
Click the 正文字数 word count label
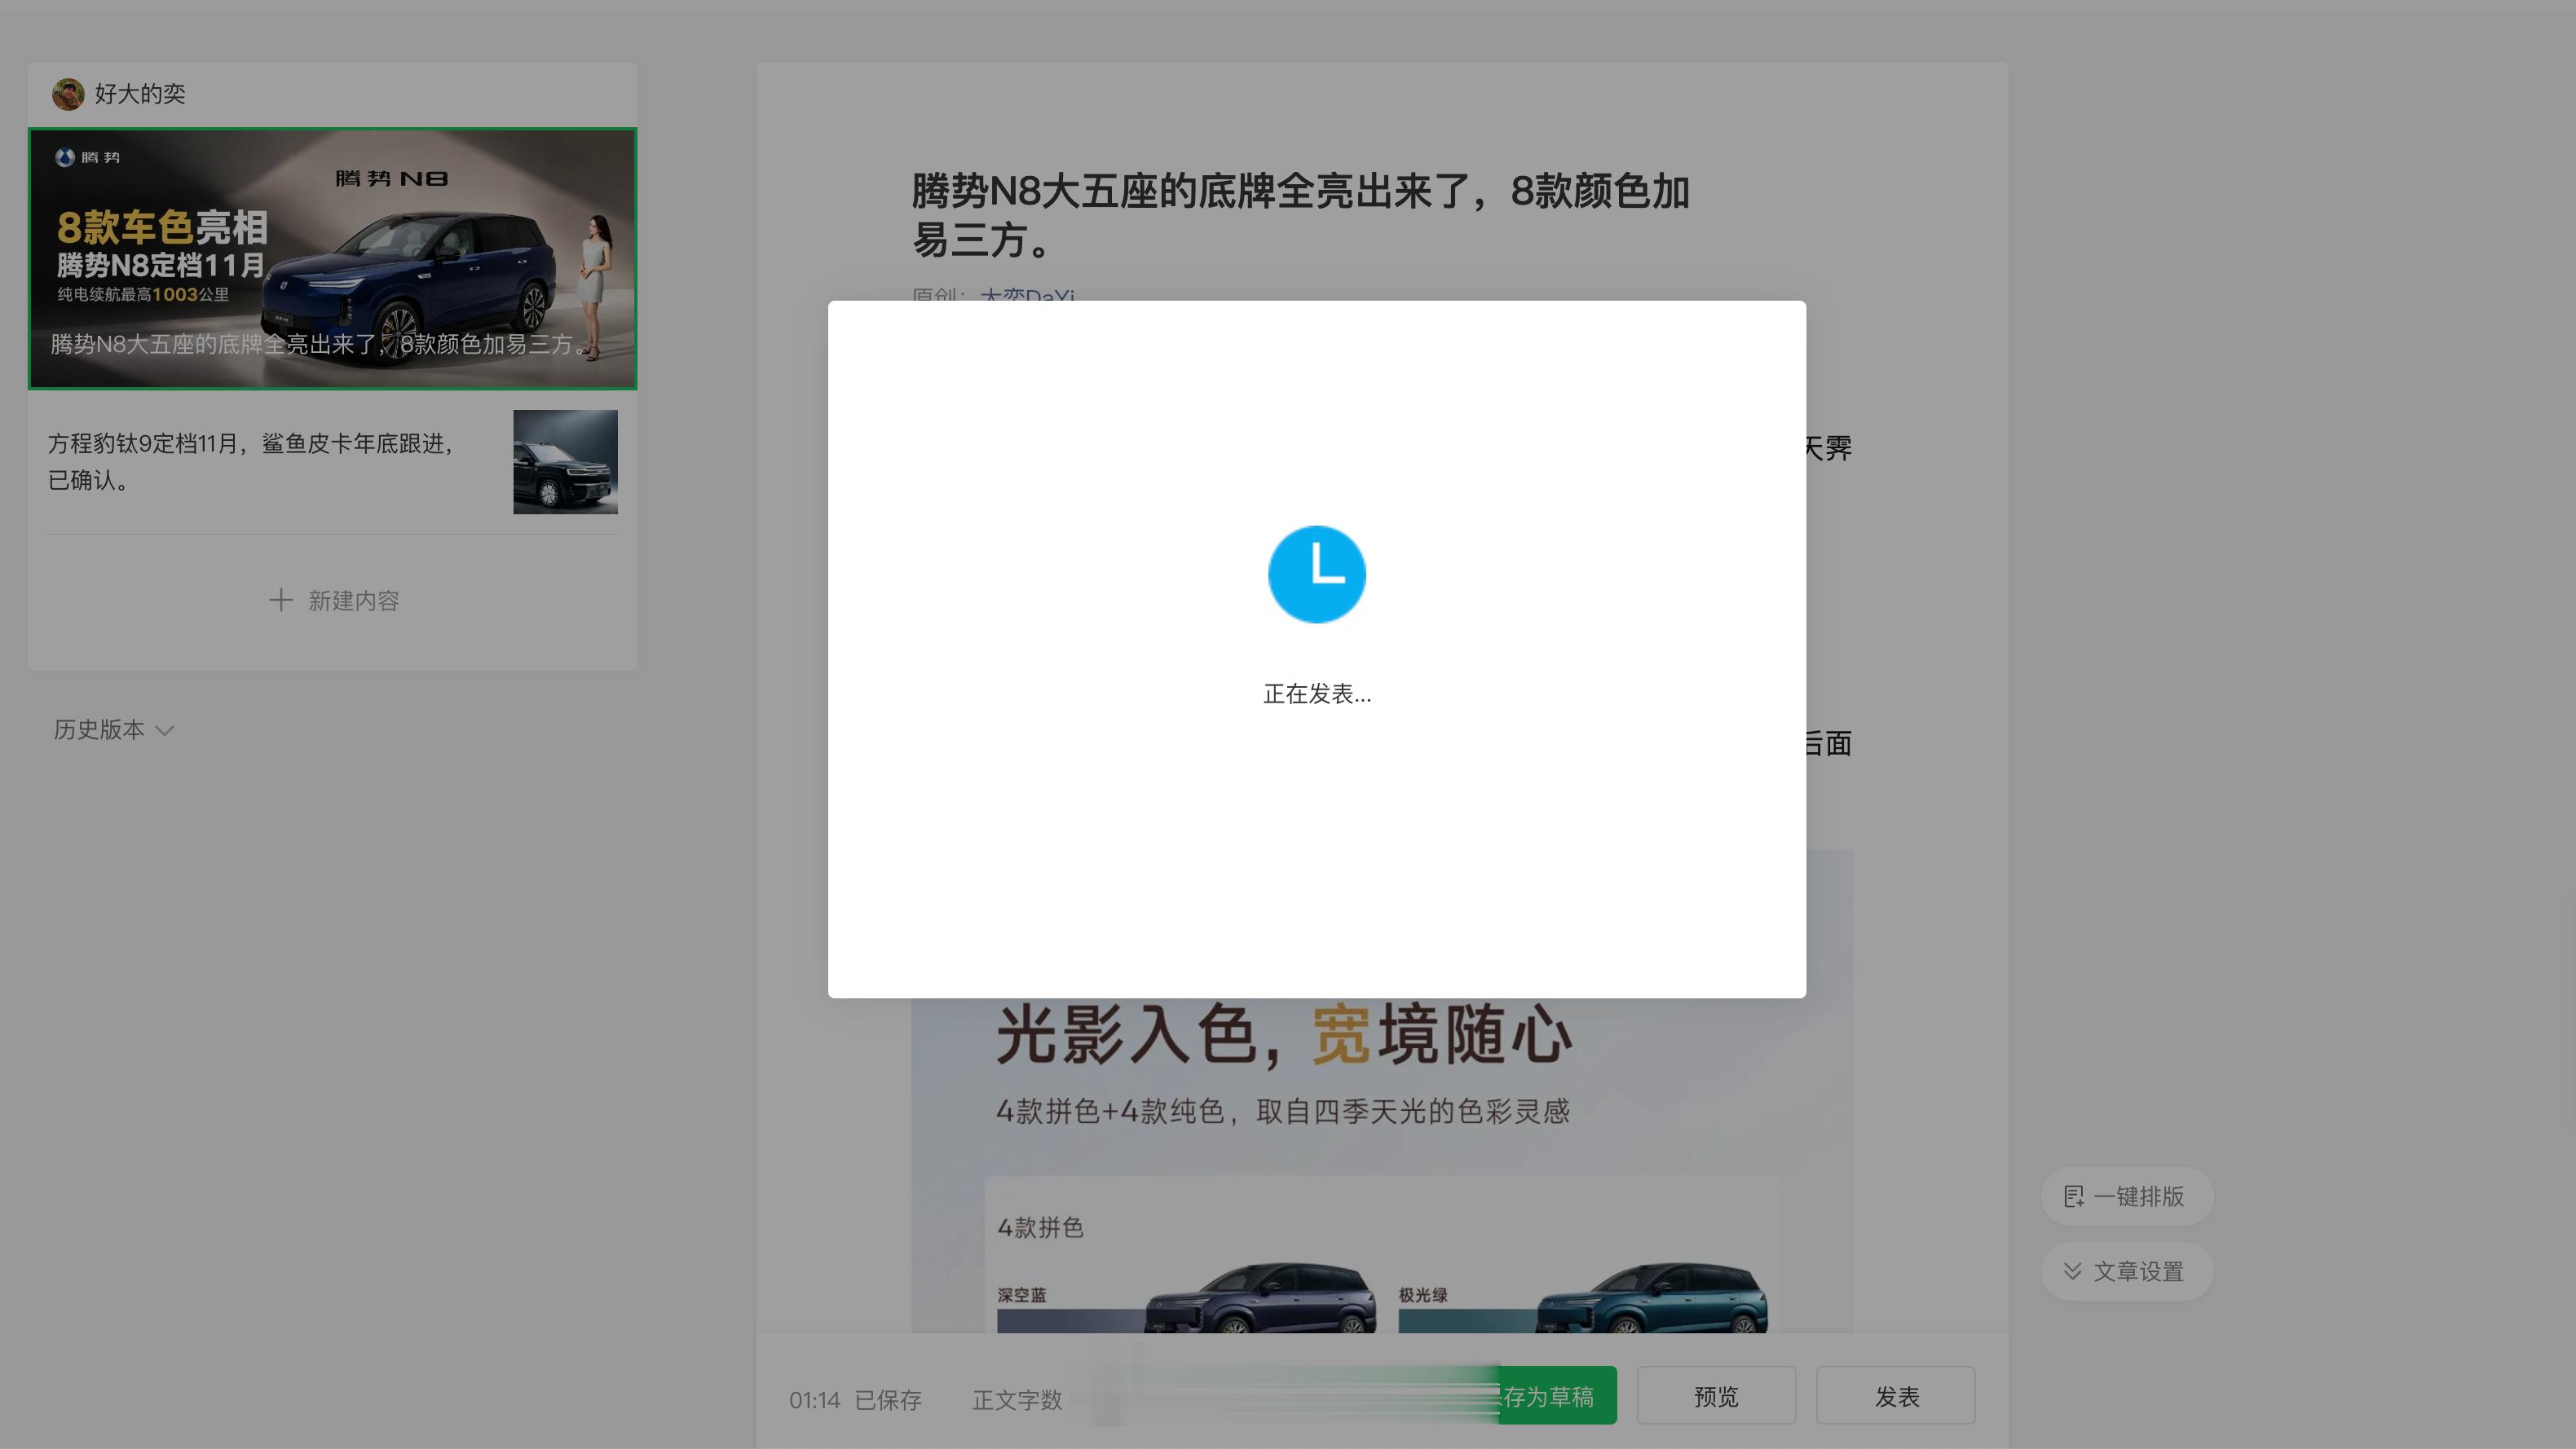(x=1017, y=1400)
